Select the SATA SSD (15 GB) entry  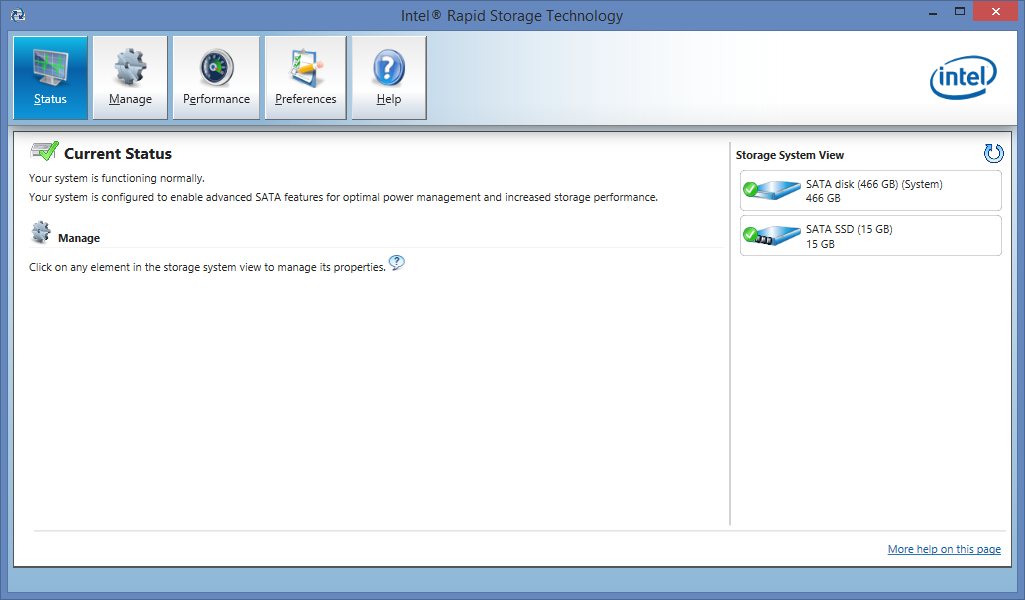tap(871, 236)
